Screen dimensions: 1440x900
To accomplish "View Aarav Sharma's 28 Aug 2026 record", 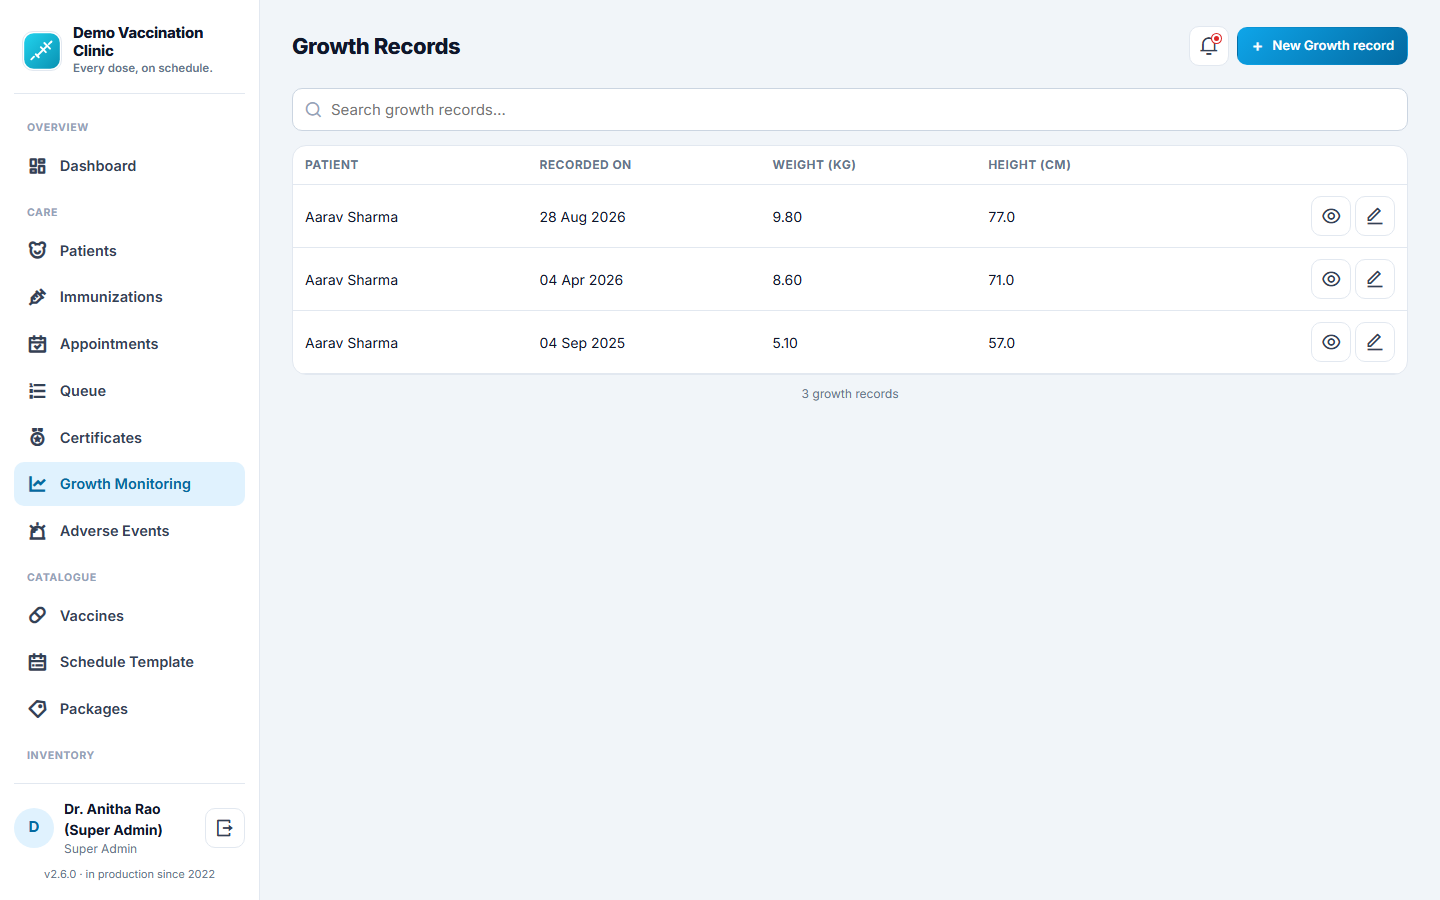I will pyautogui.click(x=1331, y=216).
